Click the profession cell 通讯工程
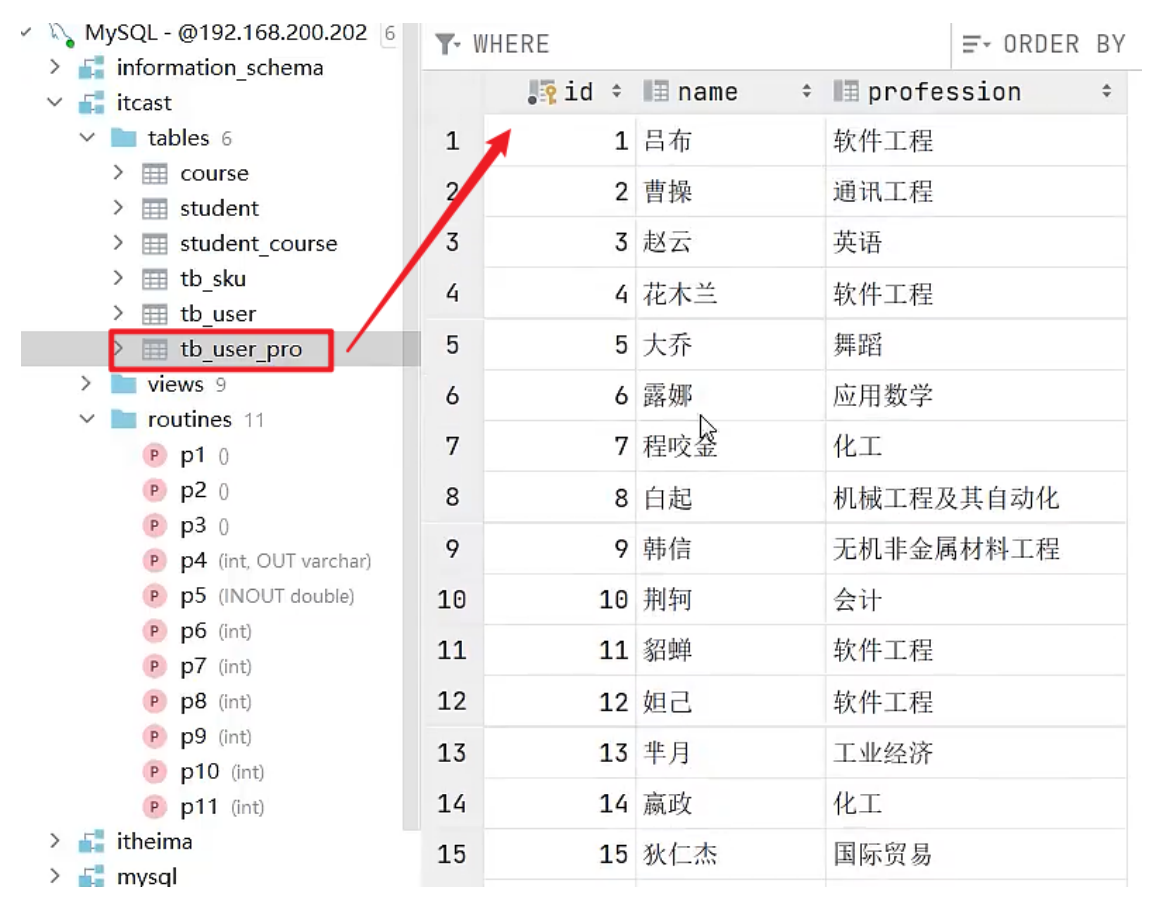Screen dimensions: 1166x904 [976, 192]
